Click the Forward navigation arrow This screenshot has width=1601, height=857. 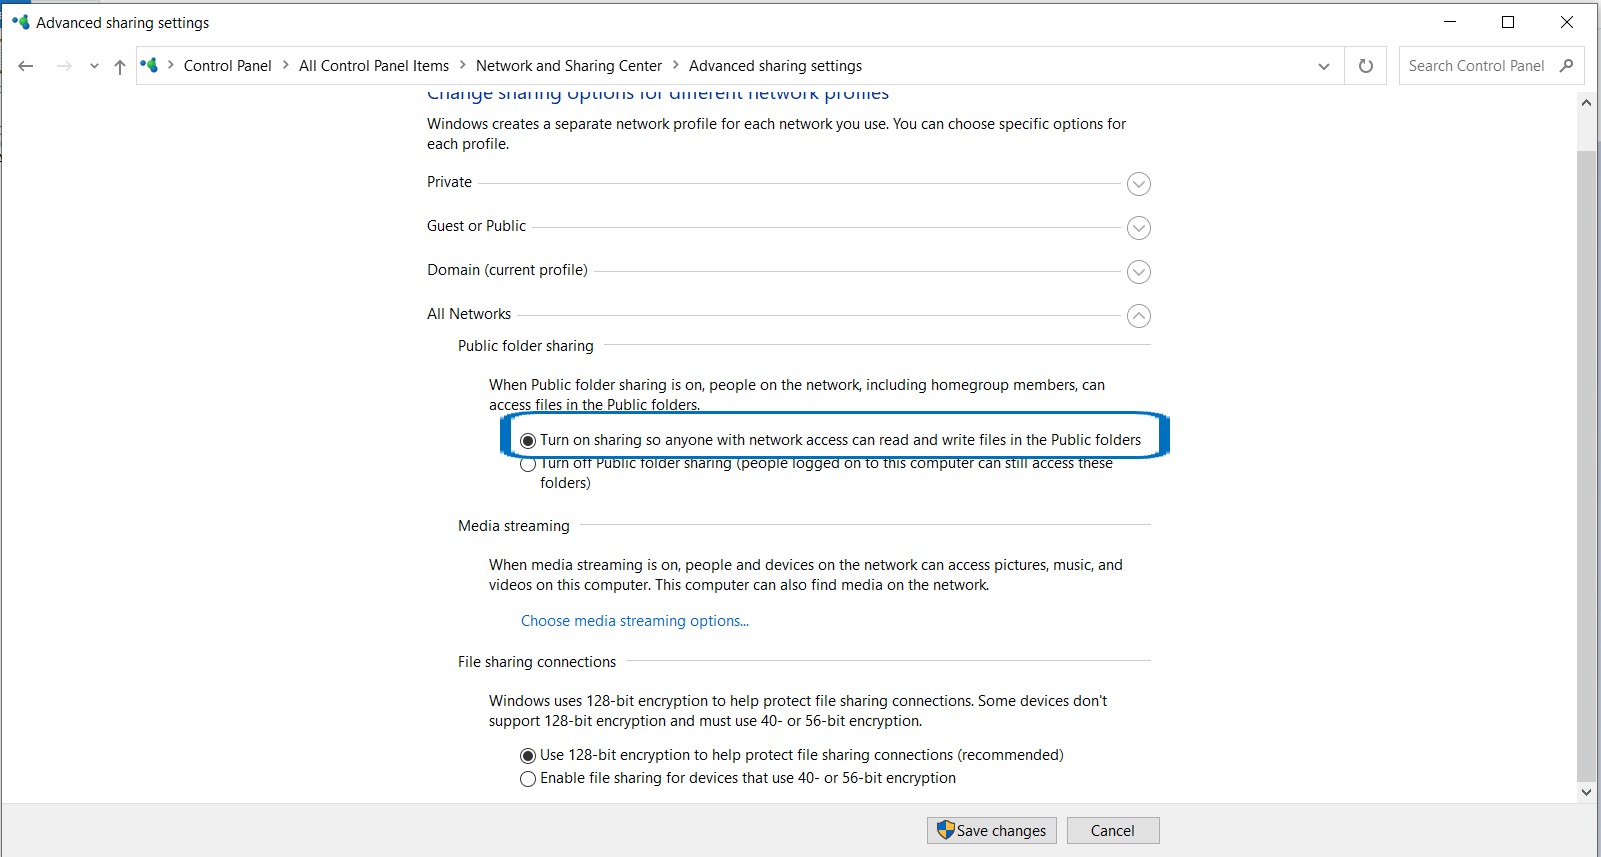coord(64,66)
